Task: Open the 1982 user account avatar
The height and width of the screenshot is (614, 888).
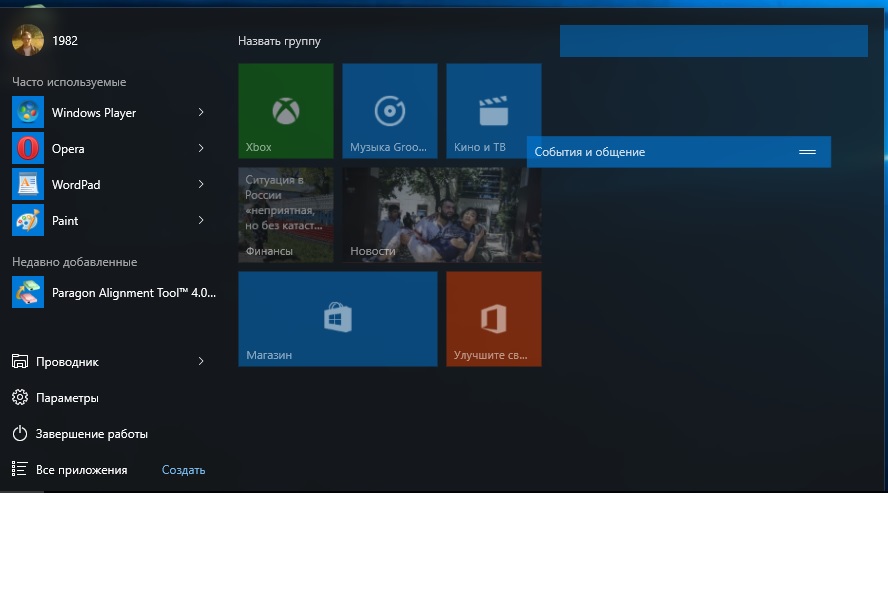Action: pyautogui.click(x=28, y=40)
